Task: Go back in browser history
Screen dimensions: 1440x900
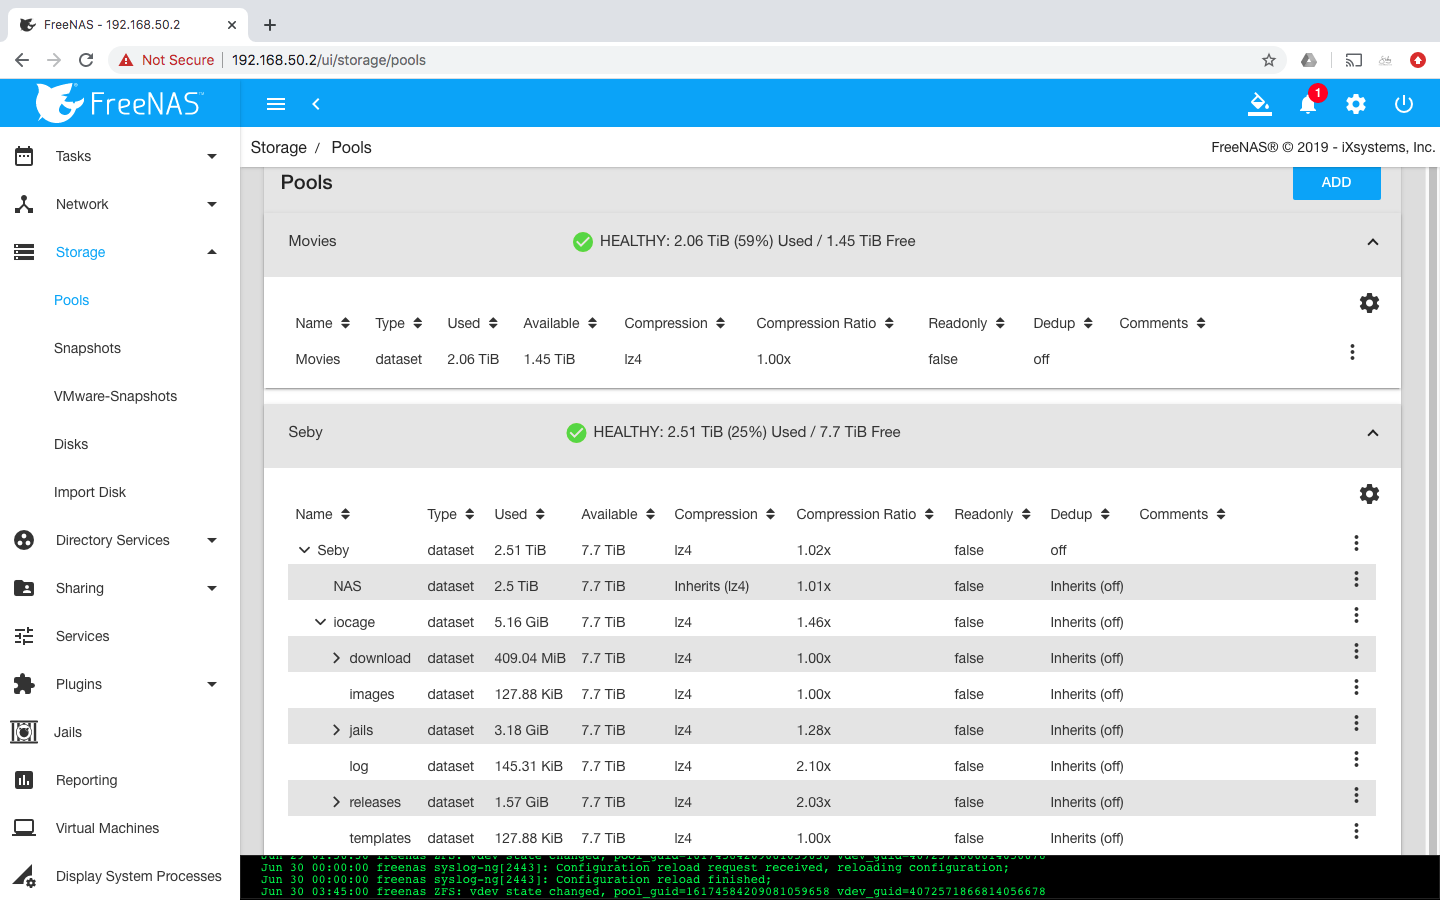Action: (22, 60)
